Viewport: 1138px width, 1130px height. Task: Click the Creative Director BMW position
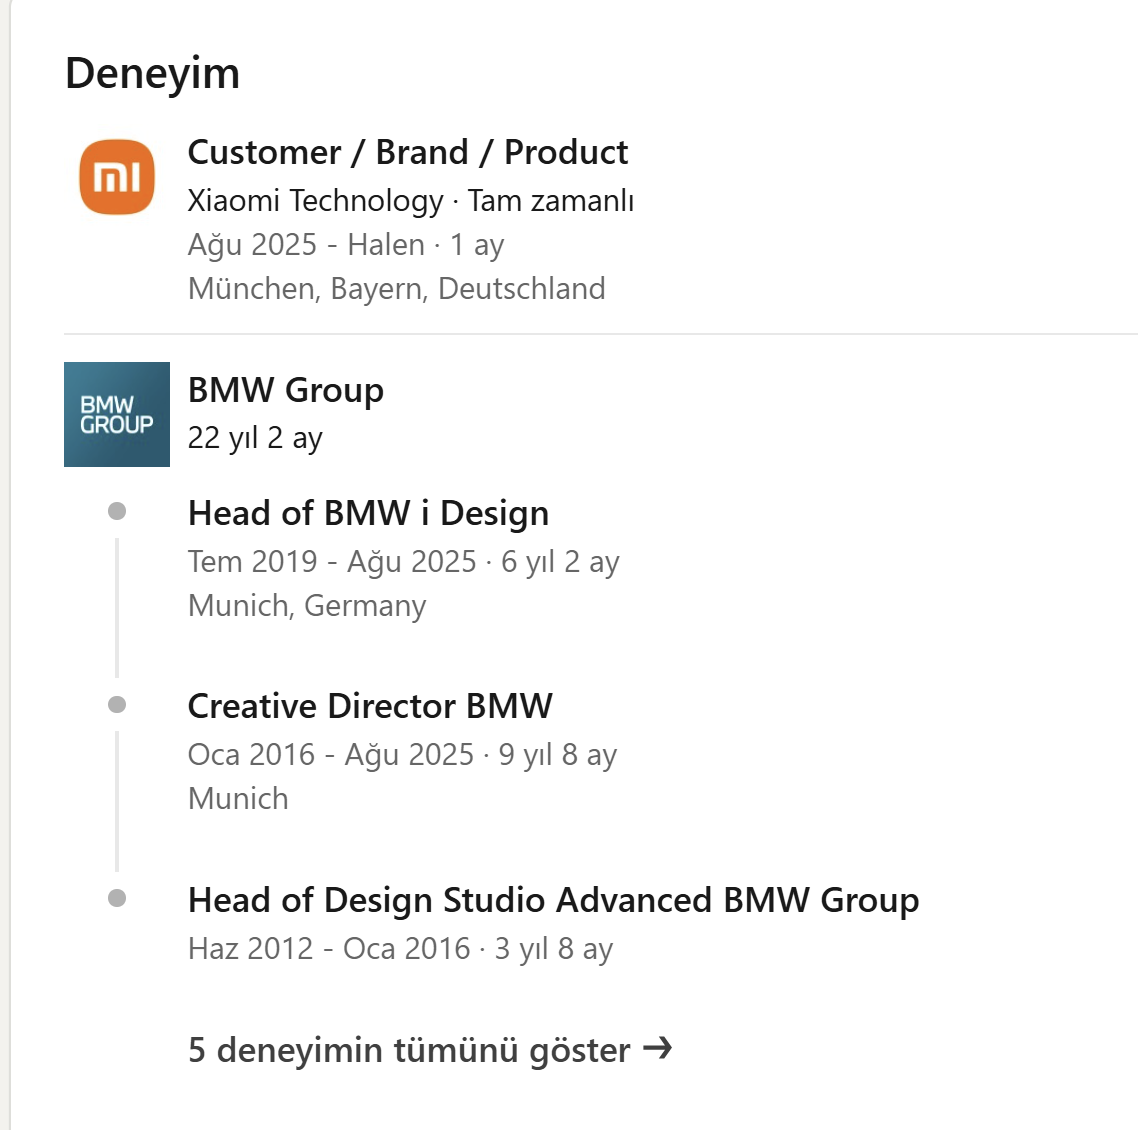(369, 706)
